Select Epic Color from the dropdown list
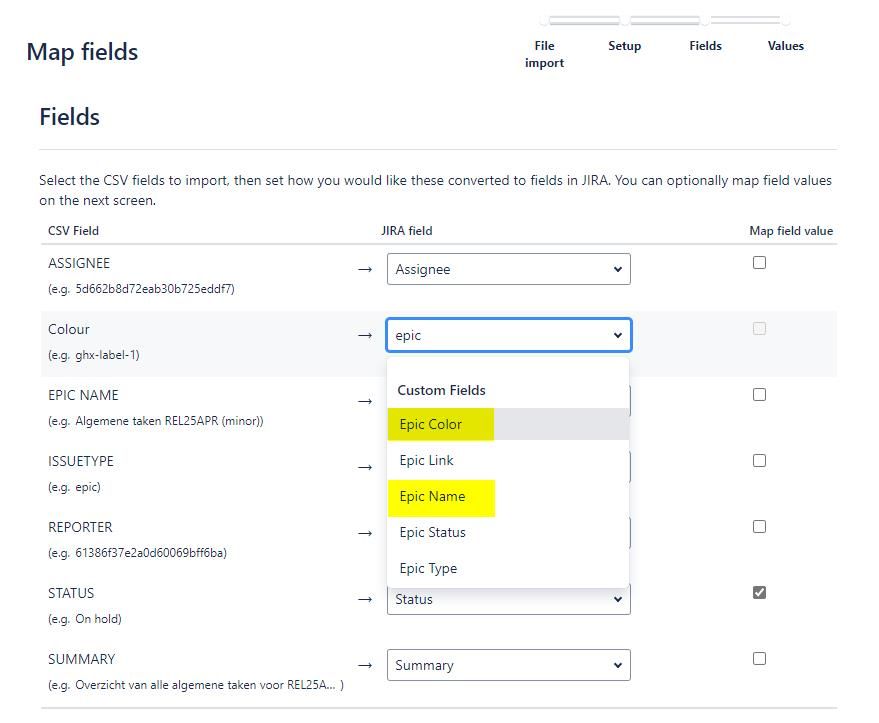879x723 pixels. (508, 424)
